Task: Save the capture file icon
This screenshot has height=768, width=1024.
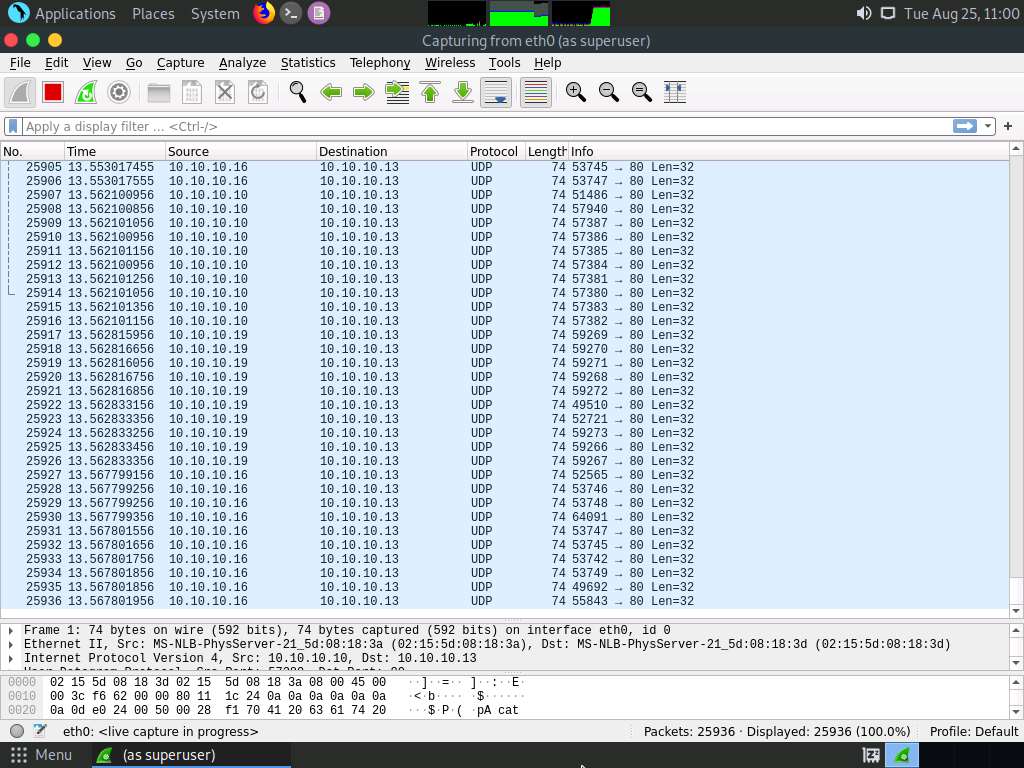Action: 191,92
